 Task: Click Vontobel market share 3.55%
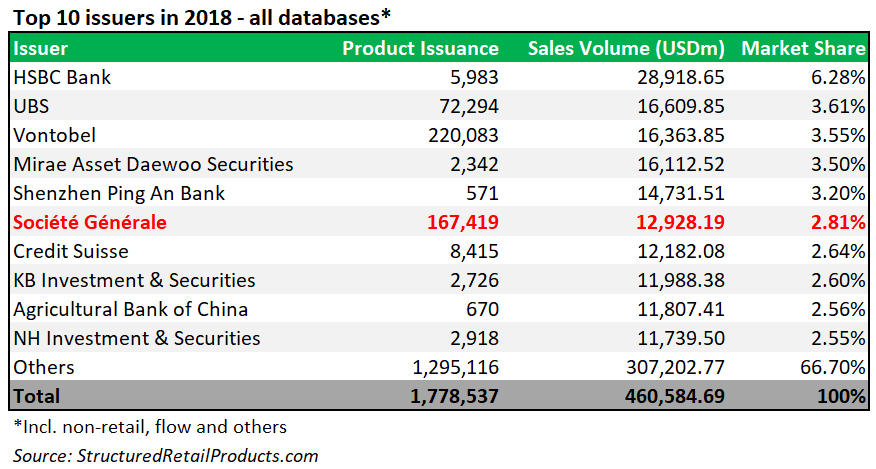click(x=838, y=135)
